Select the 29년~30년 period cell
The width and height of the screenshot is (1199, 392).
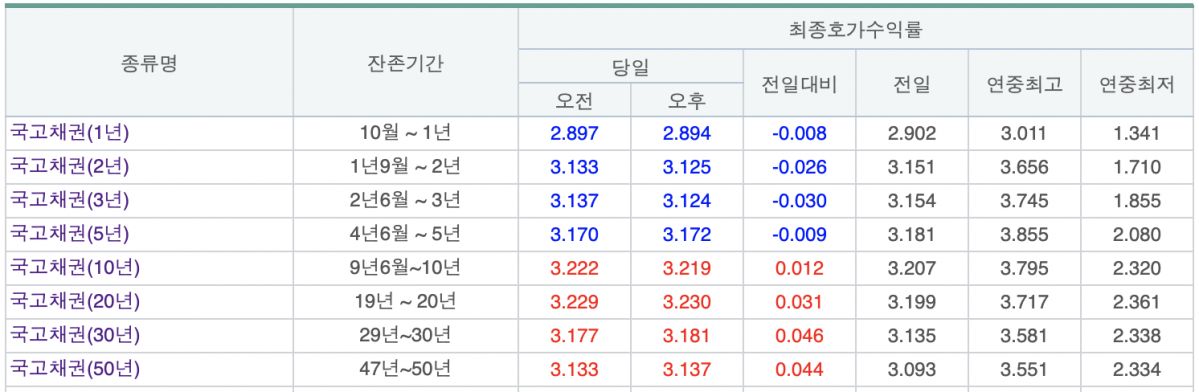(405, 335)
